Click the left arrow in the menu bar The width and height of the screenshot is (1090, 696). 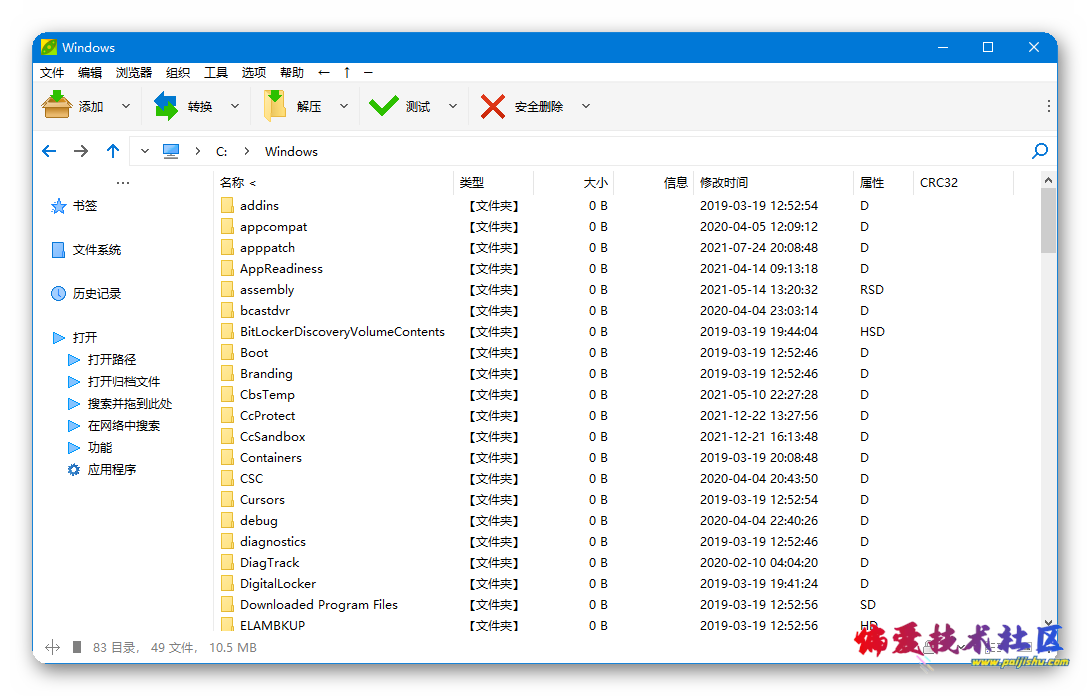324,72
